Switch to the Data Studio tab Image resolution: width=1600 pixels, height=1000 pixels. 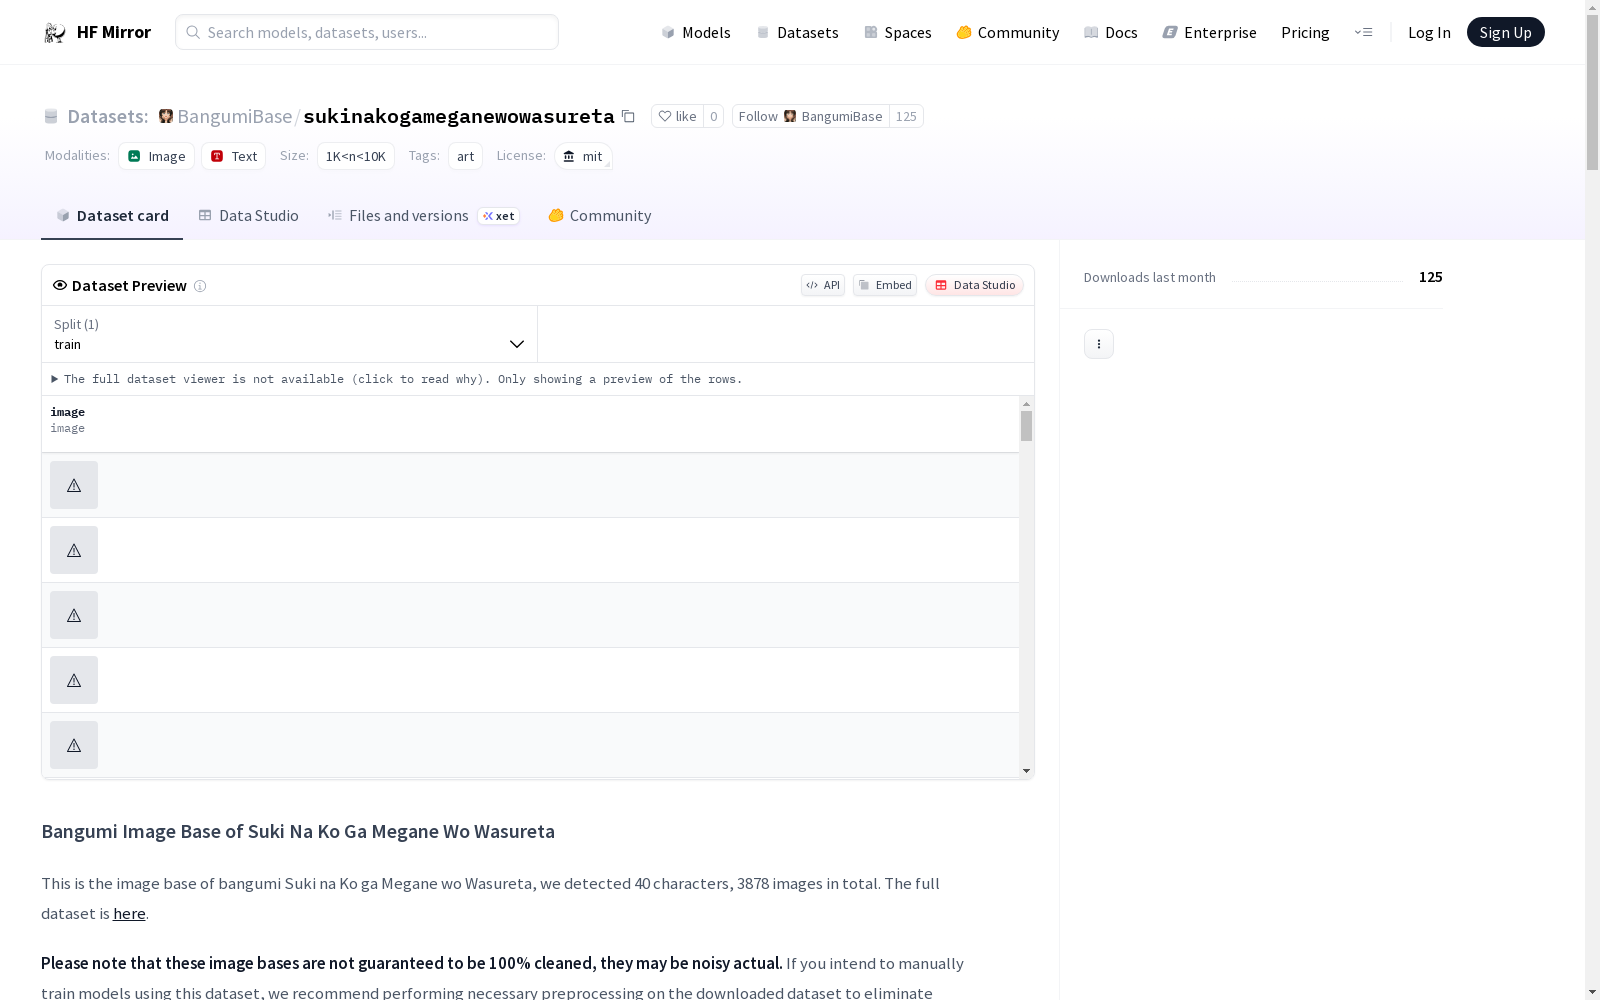tap(248, 215)
